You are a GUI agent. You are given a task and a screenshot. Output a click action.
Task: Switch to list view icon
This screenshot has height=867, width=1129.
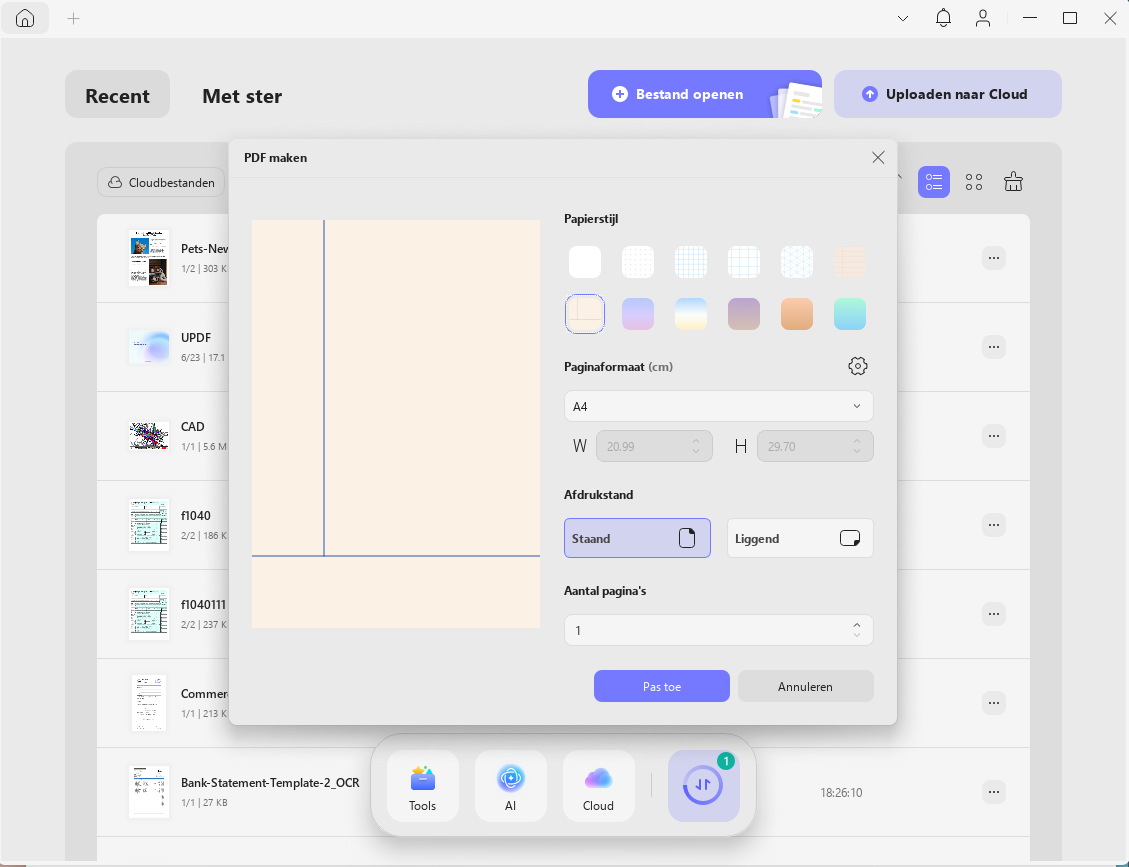tap(934, 182)
